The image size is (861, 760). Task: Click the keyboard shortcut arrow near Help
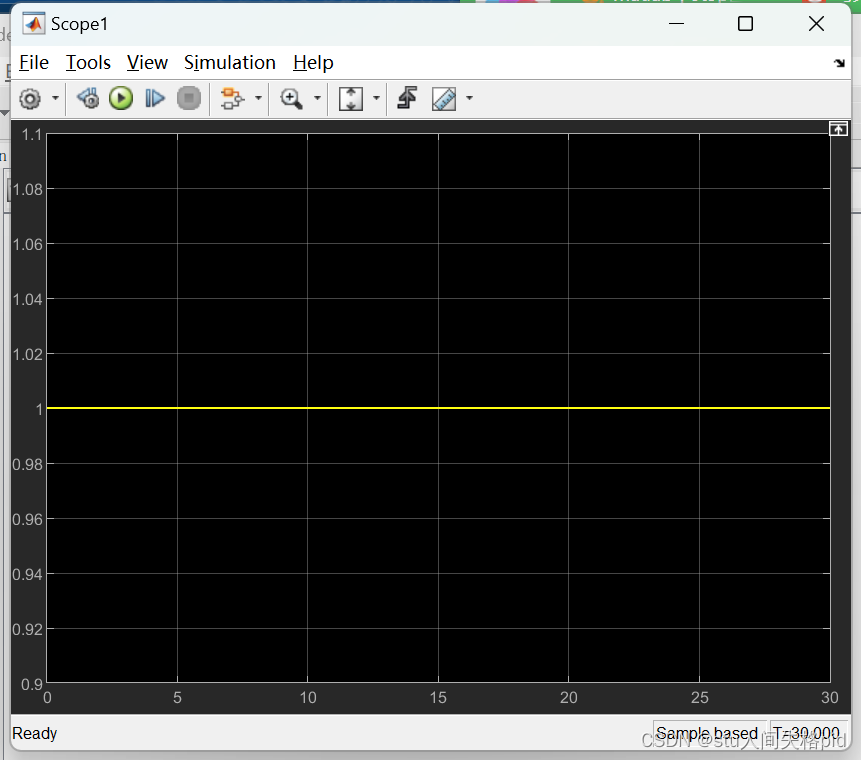tap(839, 62)
